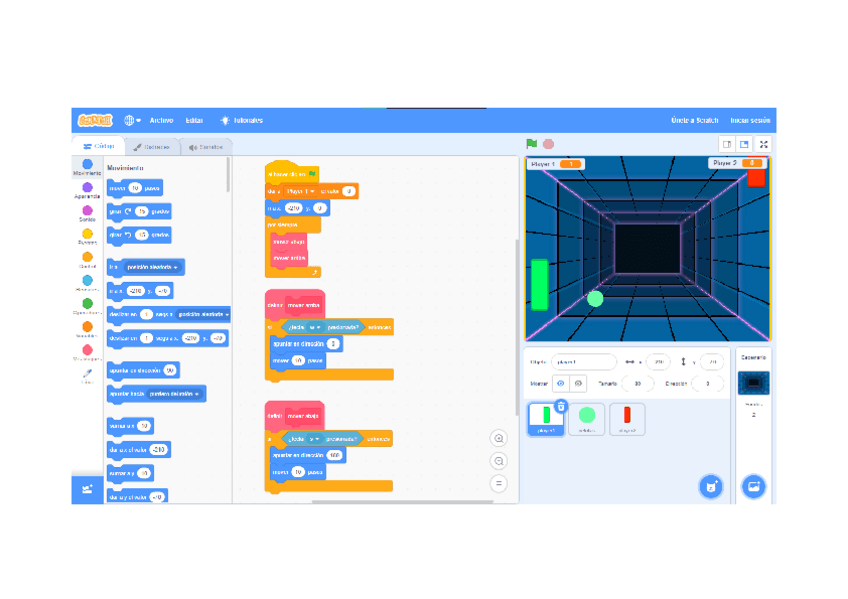Viewport: 848px width, 599px height.
Task: Open posición aleatoria dropdown in 'ir a' block
Action: coord(152,267)
